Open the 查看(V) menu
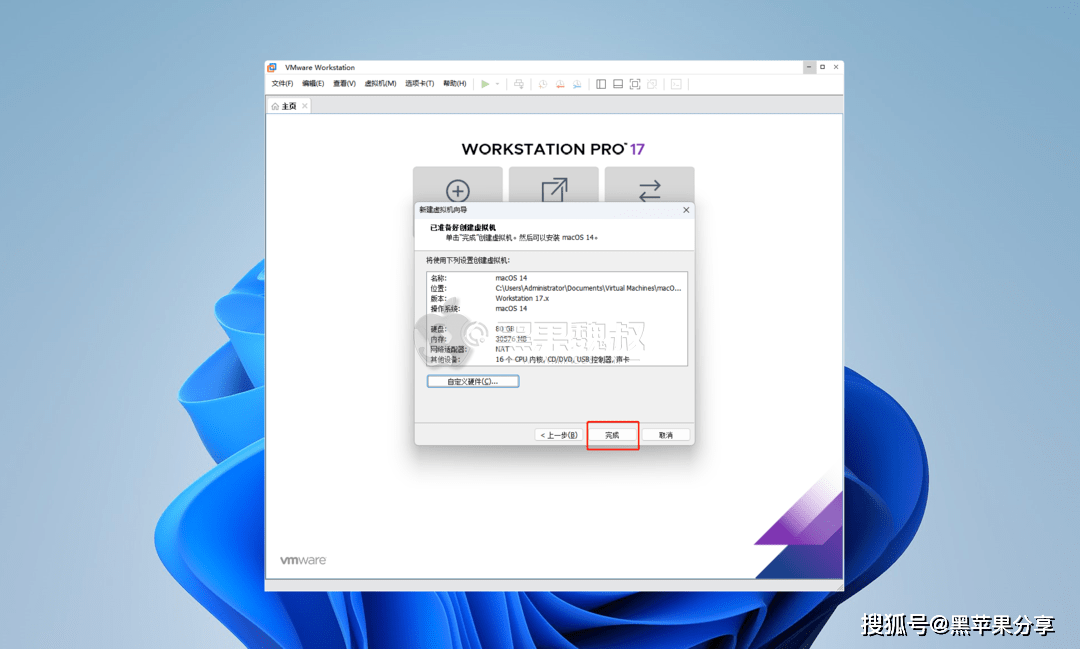 (x=344, y=83)
